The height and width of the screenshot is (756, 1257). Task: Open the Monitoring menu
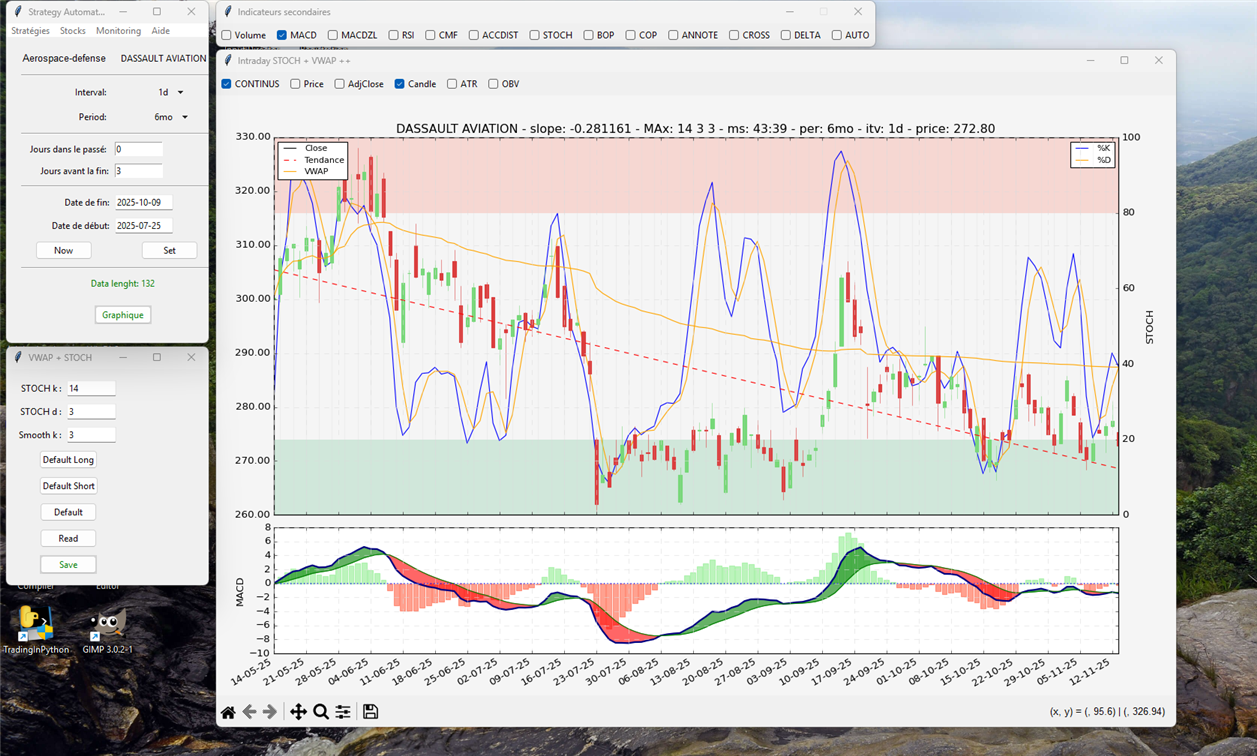tap(118, 31)
